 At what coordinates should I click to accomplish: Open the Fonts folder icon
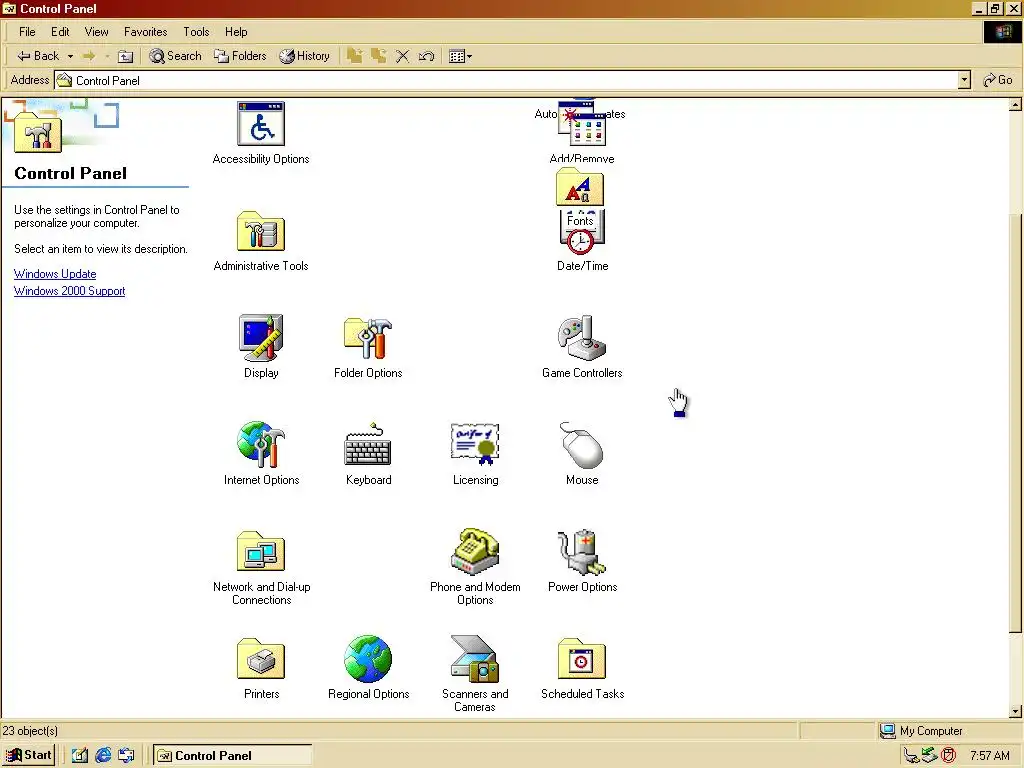click(x=580, y=187)
